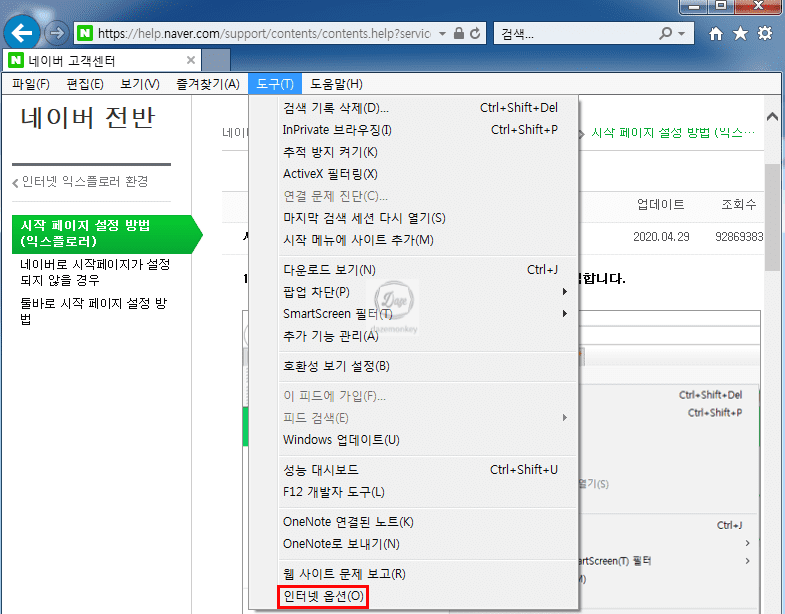Open the 보기(V) menu
Image resolution: width=785 pixels, height=614 pixels.
(x=140, y=84)
